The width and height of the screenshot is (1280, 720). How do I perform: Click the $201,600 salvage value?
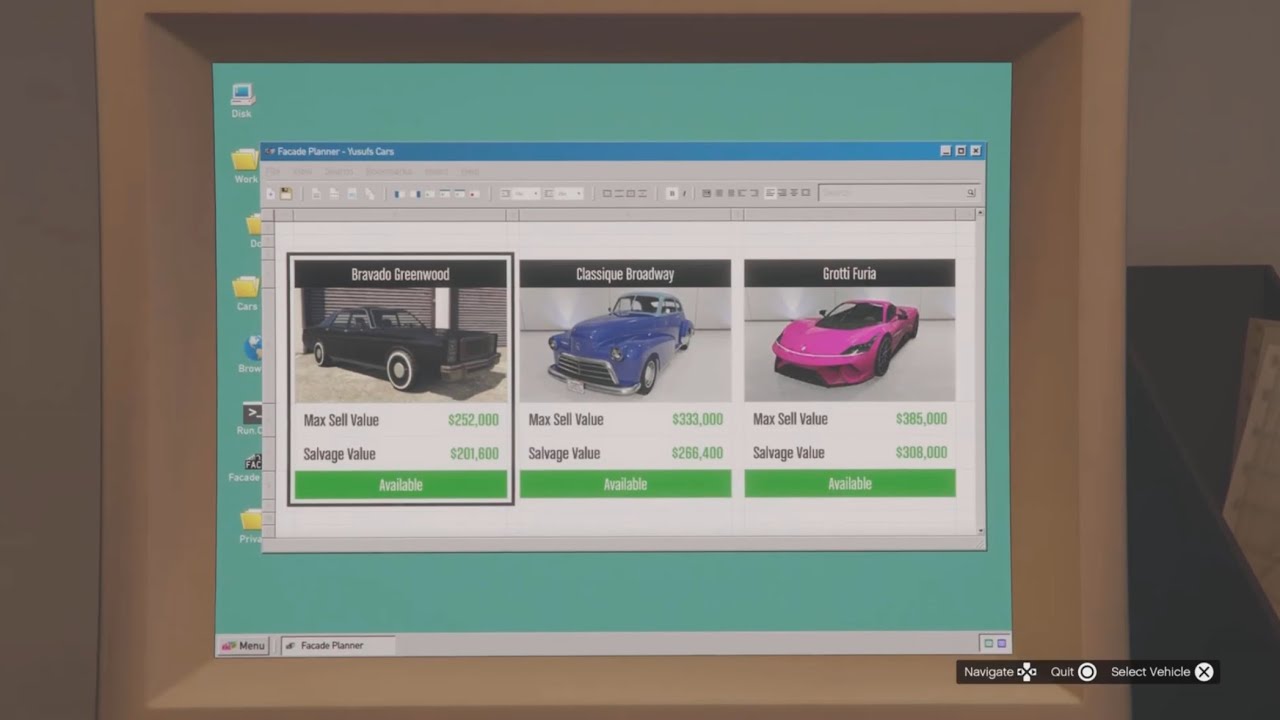click(474, 454)
